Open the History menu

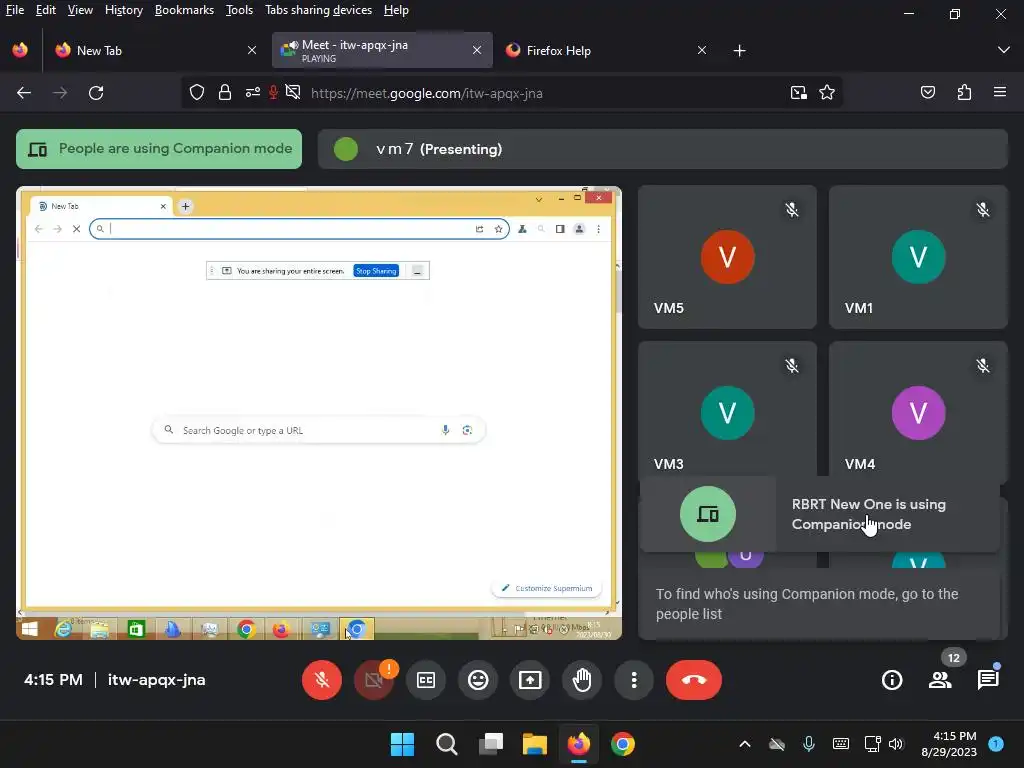tap(123, 10)
